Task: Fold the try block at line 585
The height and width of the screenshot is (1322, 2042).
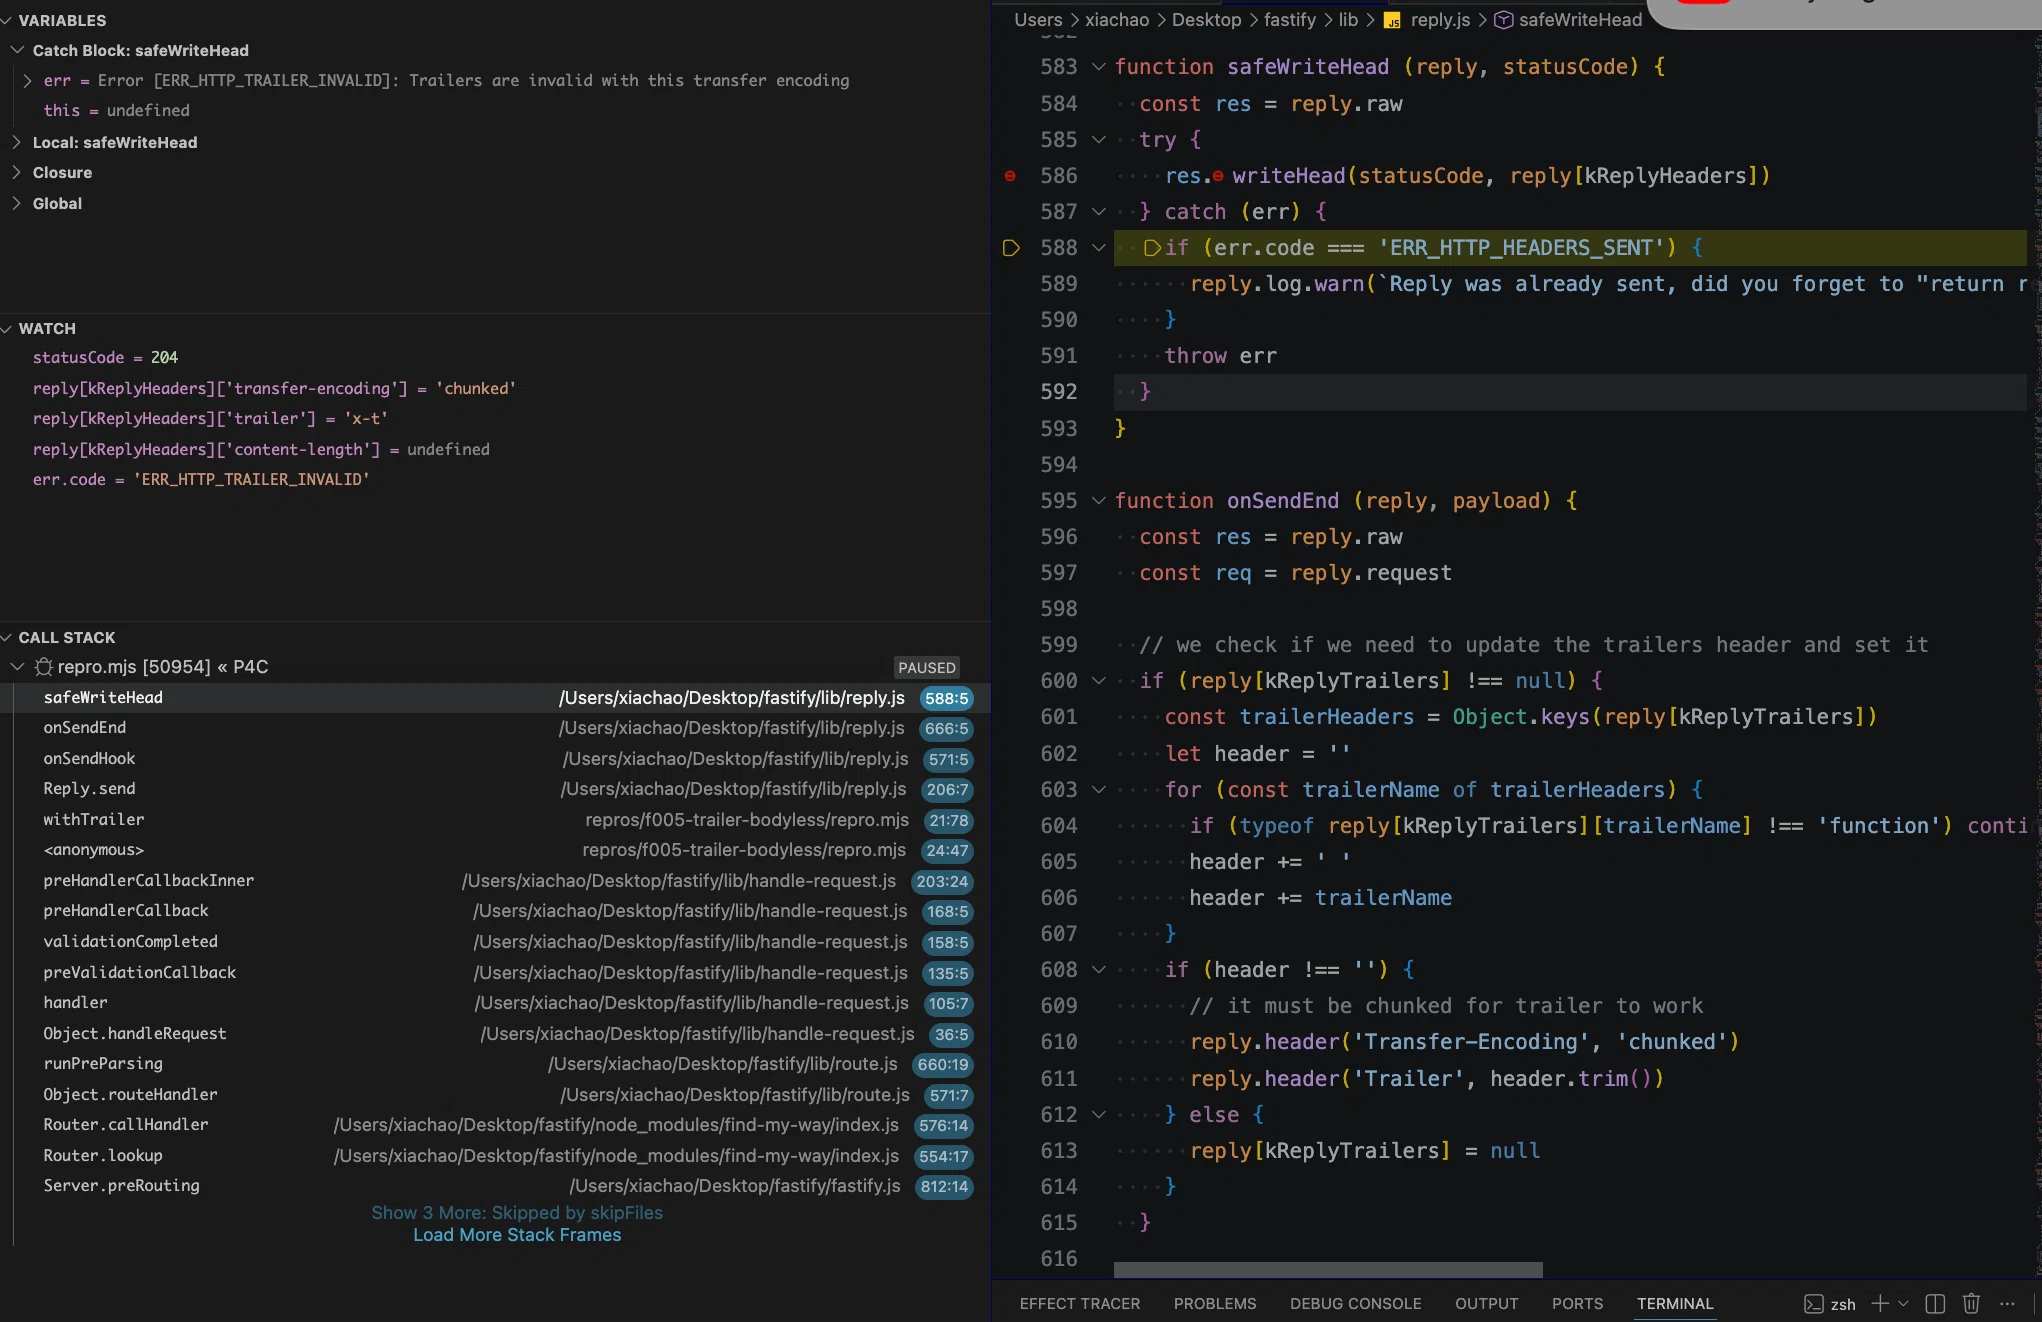Action: pyautogui.click(x=1098, y=140)
